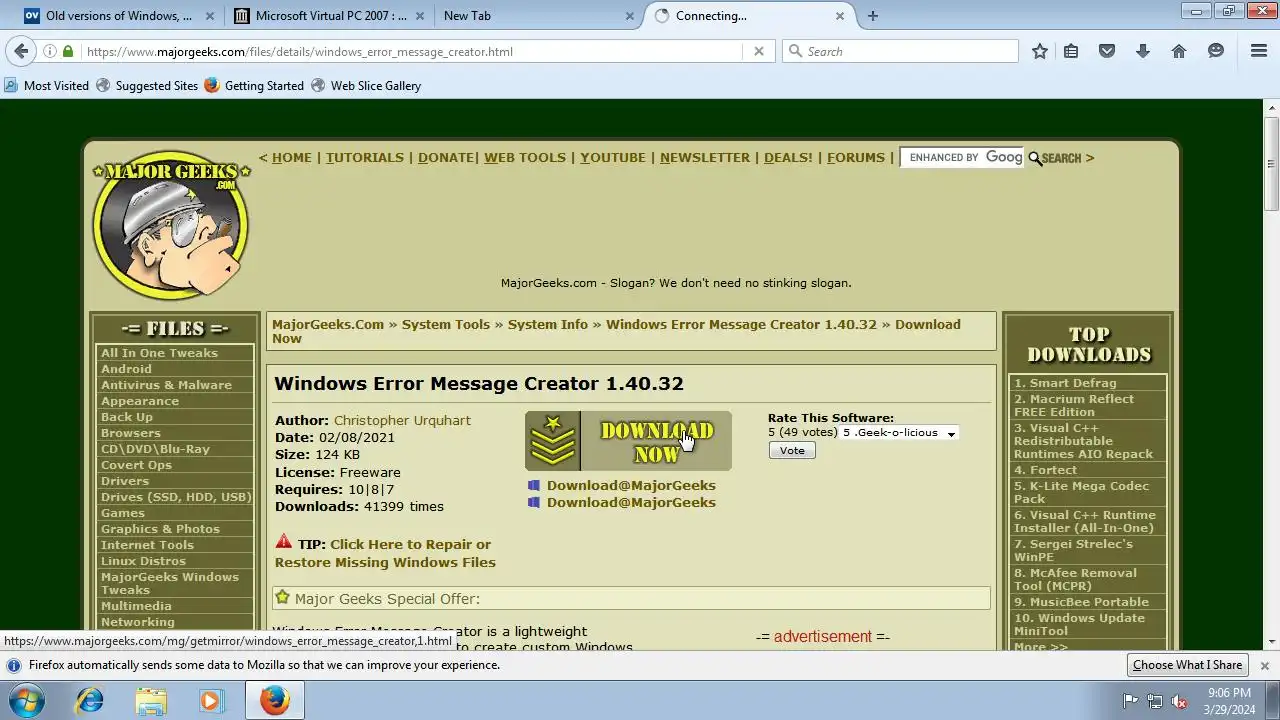Open System Tools breadcrumb link
Screen dimensions: 1280x720
point(446,324)
